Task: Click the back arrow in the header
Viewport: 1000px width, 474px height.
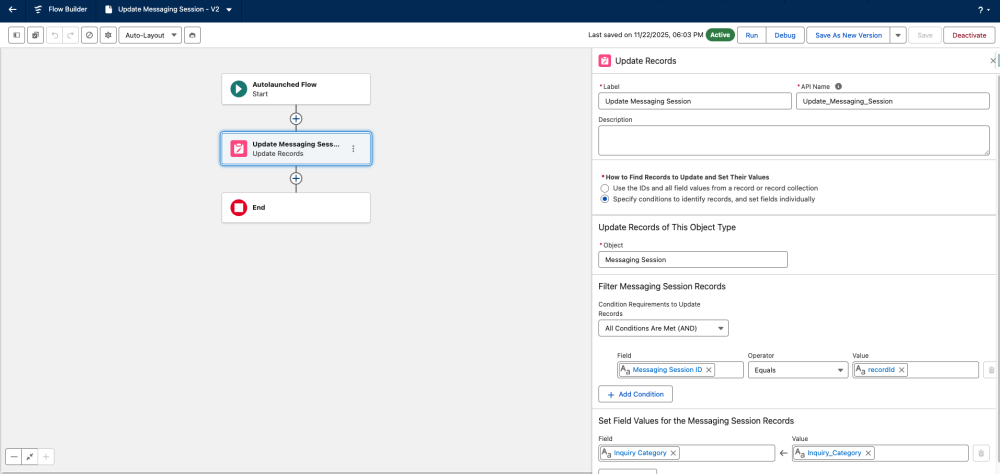Action: [13, 10]
